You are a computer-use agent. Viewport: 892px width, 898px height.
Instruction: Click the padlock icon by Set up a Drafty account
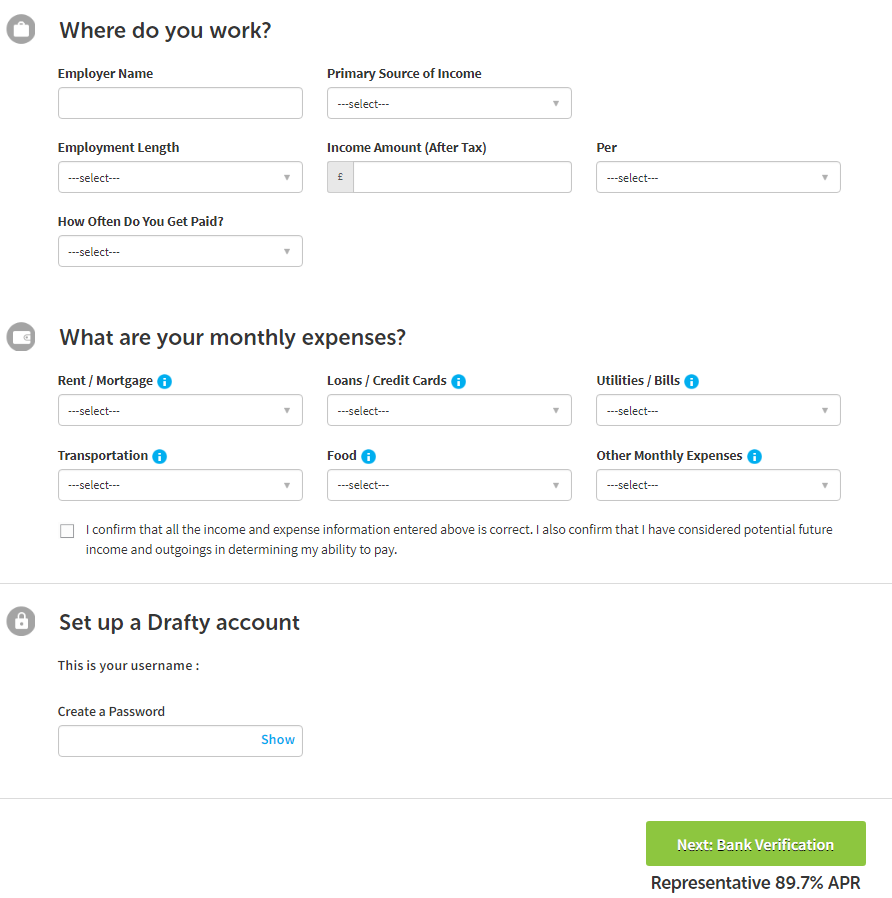21,621
